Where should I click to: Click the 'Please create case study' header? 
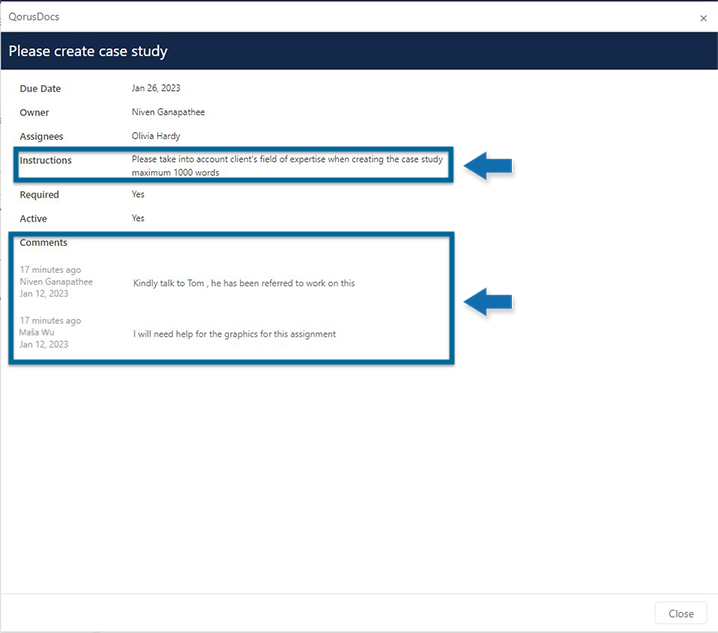tap(88, 51)
